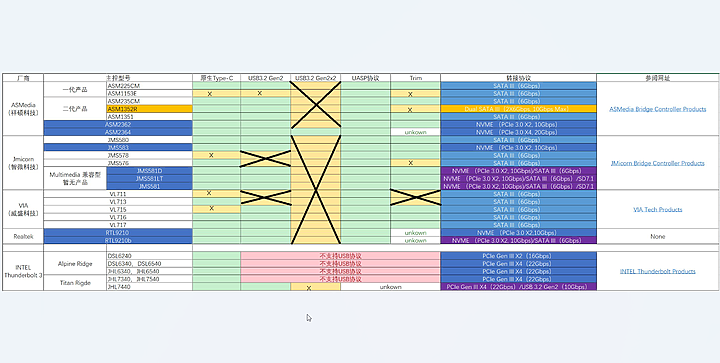The height and width of the screenshot is (363, 720).
Task: Select the 主控型号 header cell
Action: (118, 78)
